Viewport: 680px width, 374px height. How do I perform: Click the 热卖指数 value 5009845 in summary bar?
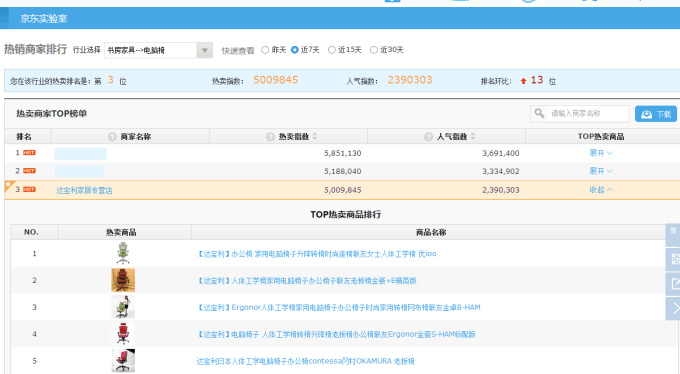pyautogui.click(x=275, y=80)
